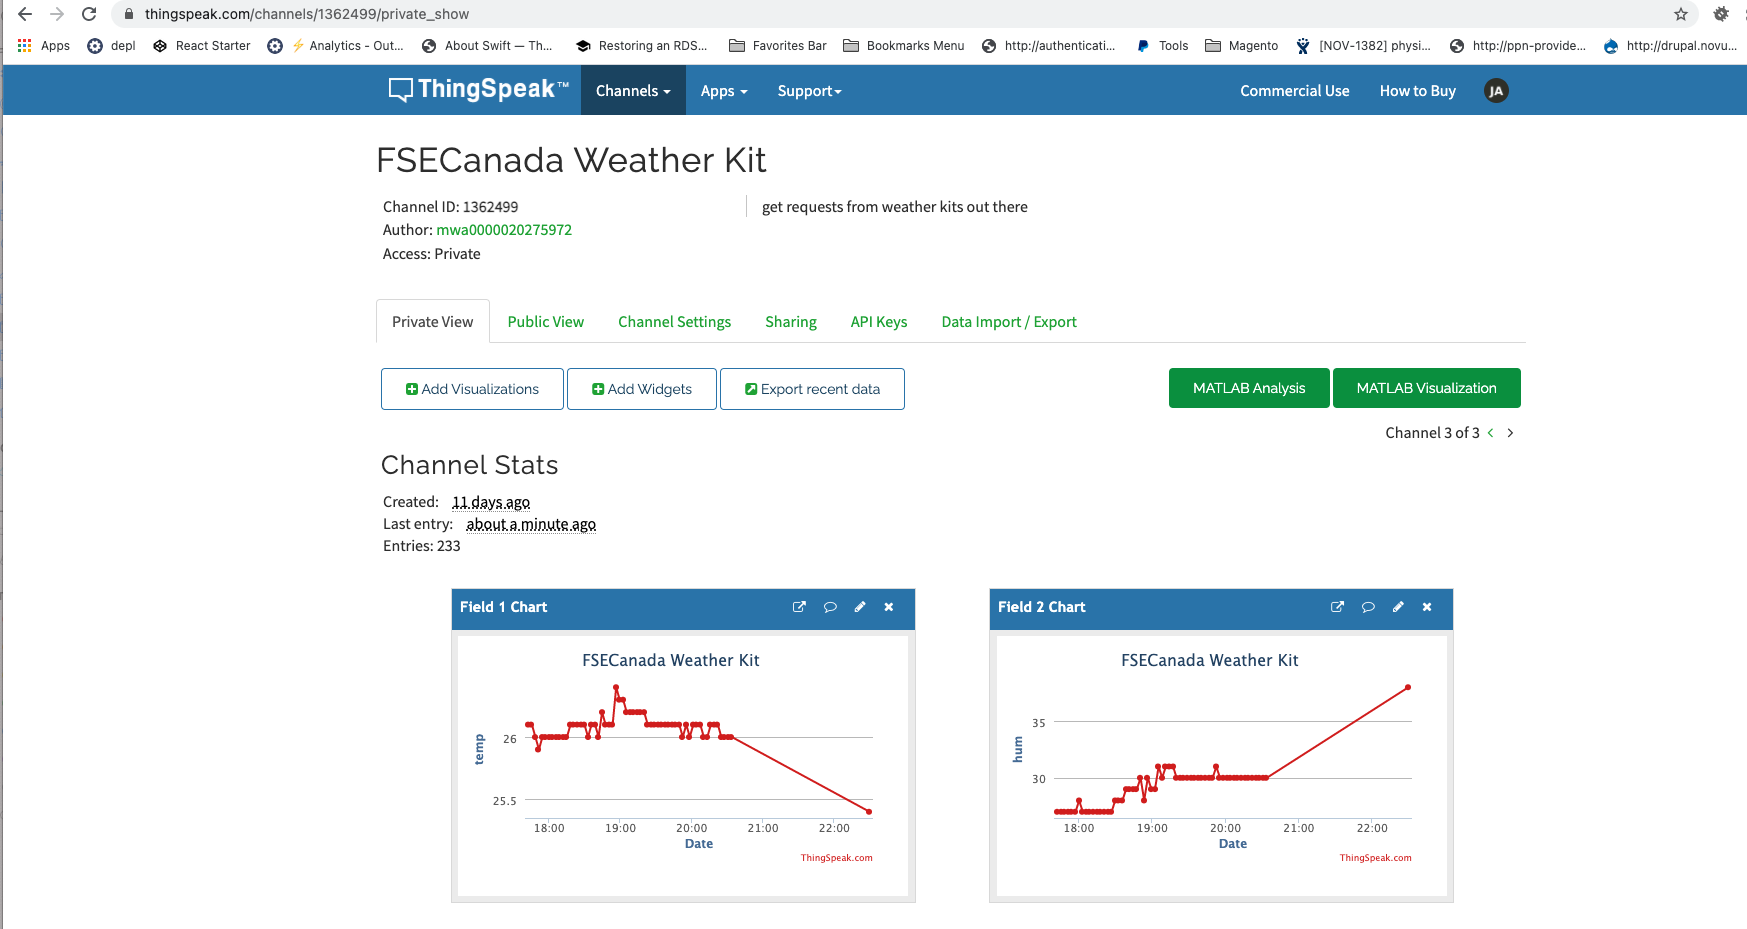
Task: Click the Add Widgets button
Action: (642, 389)
